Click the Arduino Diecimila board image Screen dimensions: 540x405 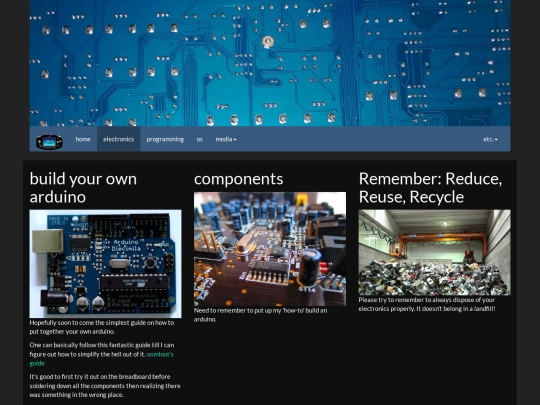click(105, 264)
